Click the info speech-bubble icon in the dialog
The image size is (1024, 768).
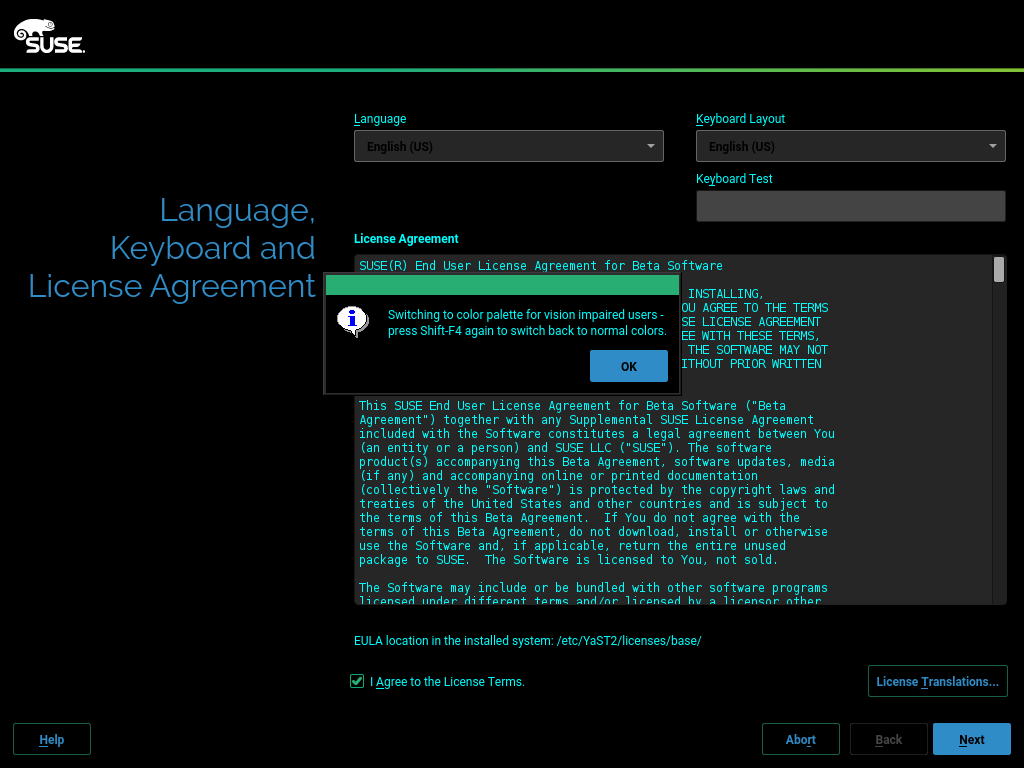(352, 321)
